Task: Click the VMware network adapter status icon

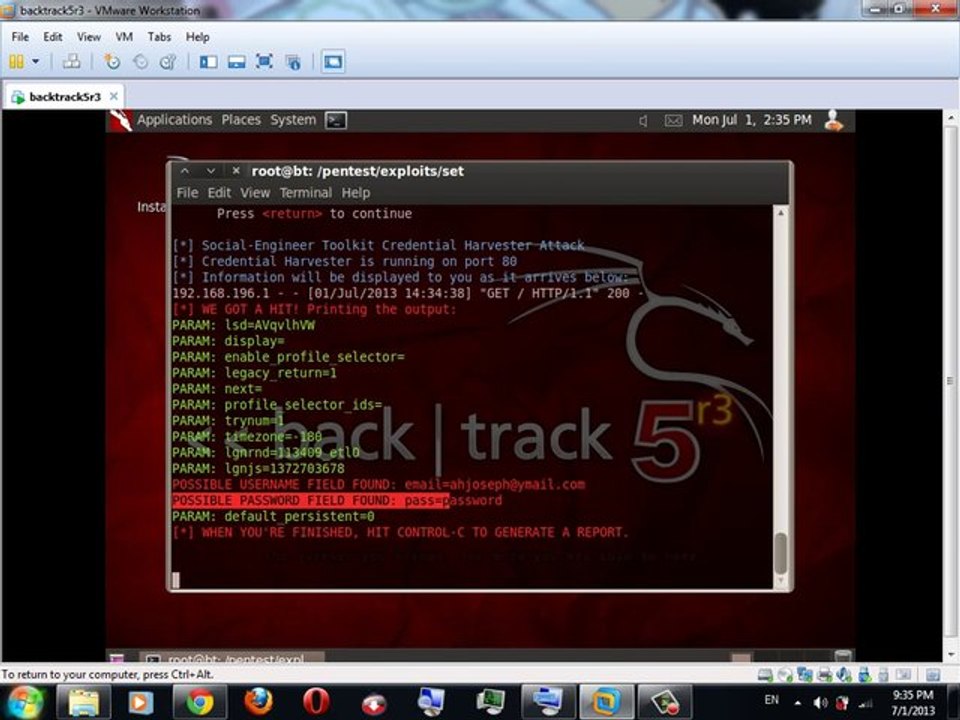Action: [804, 675]
